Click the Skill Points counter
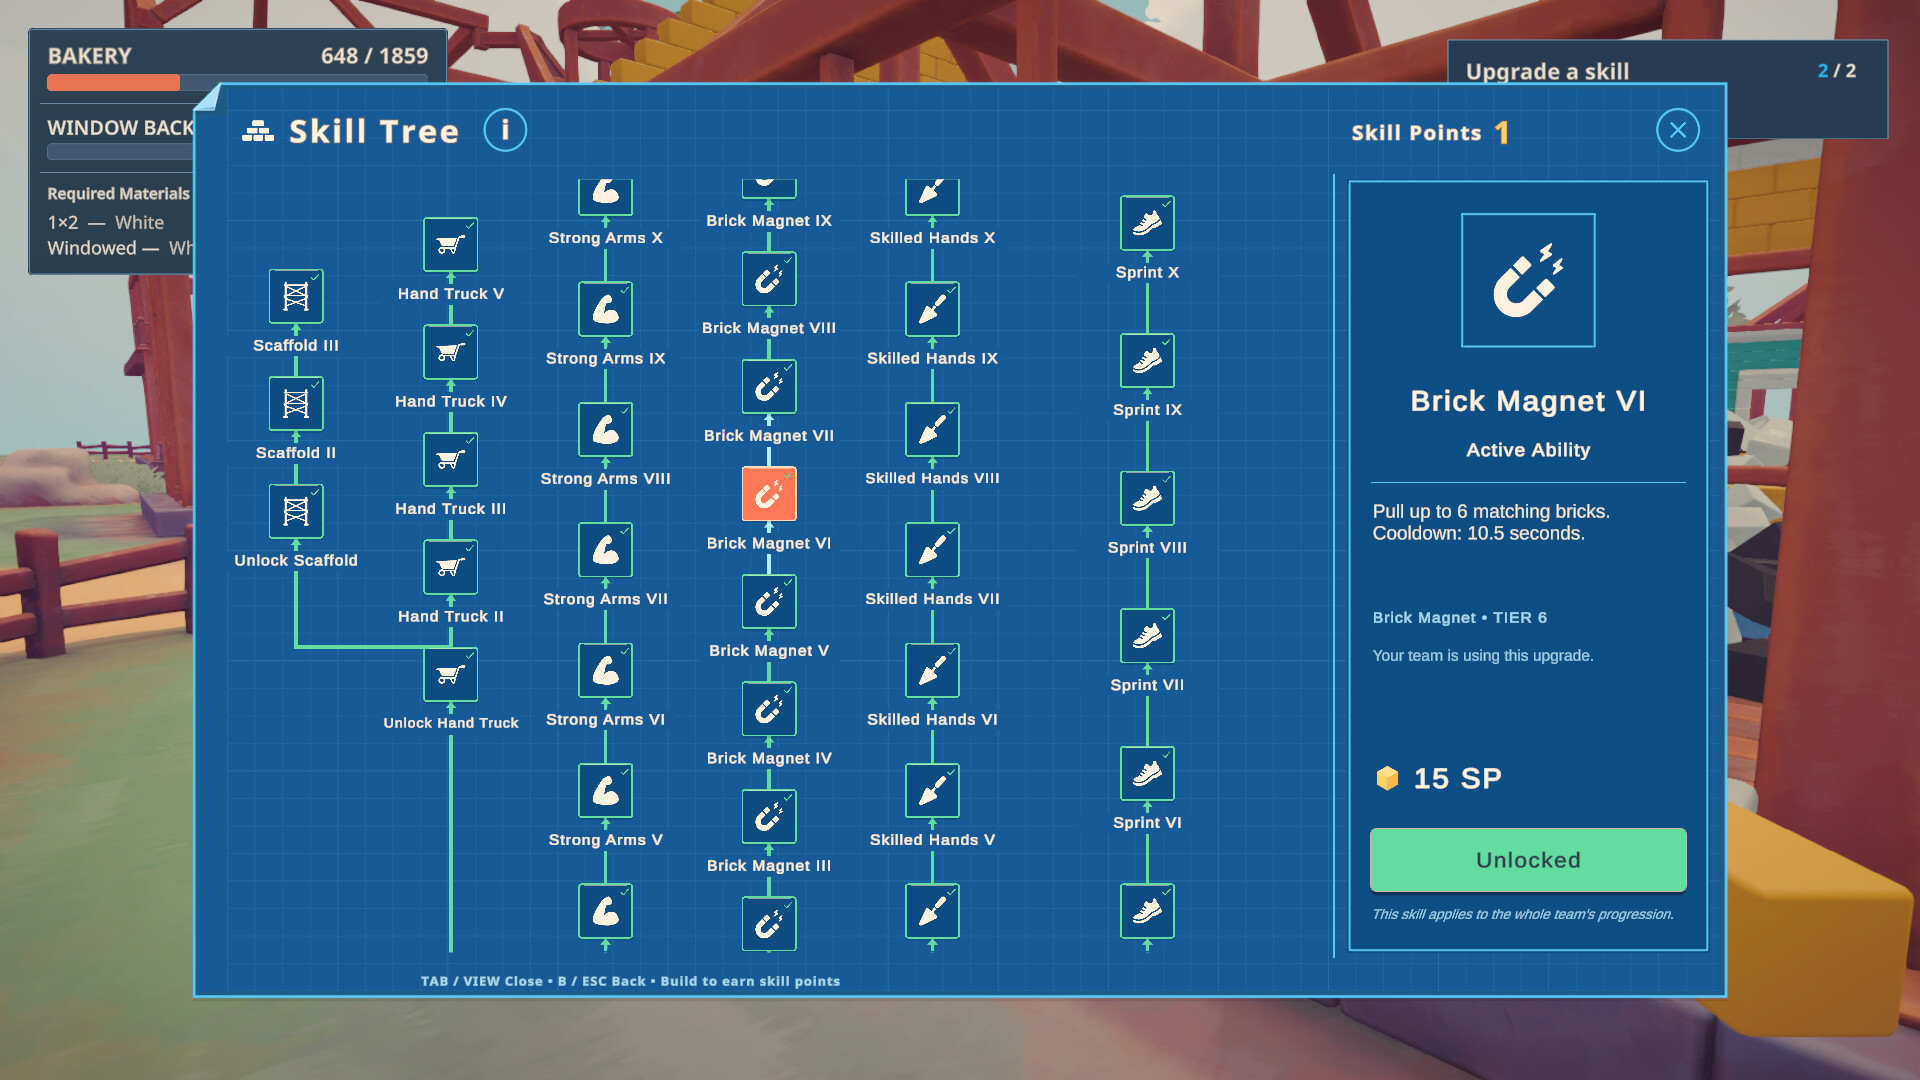 1430,133
